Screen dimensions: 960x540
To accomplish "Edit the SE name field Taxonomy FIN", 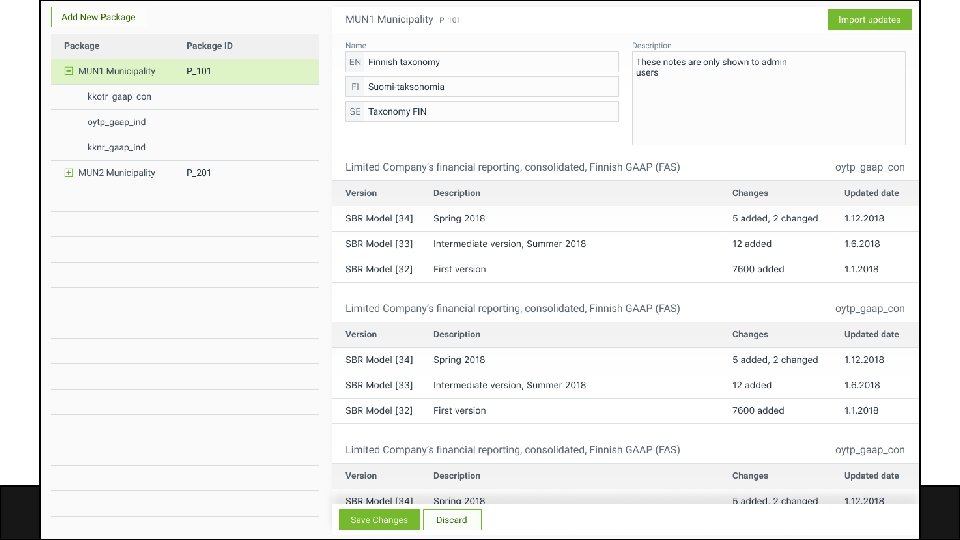I will point(490,112).
